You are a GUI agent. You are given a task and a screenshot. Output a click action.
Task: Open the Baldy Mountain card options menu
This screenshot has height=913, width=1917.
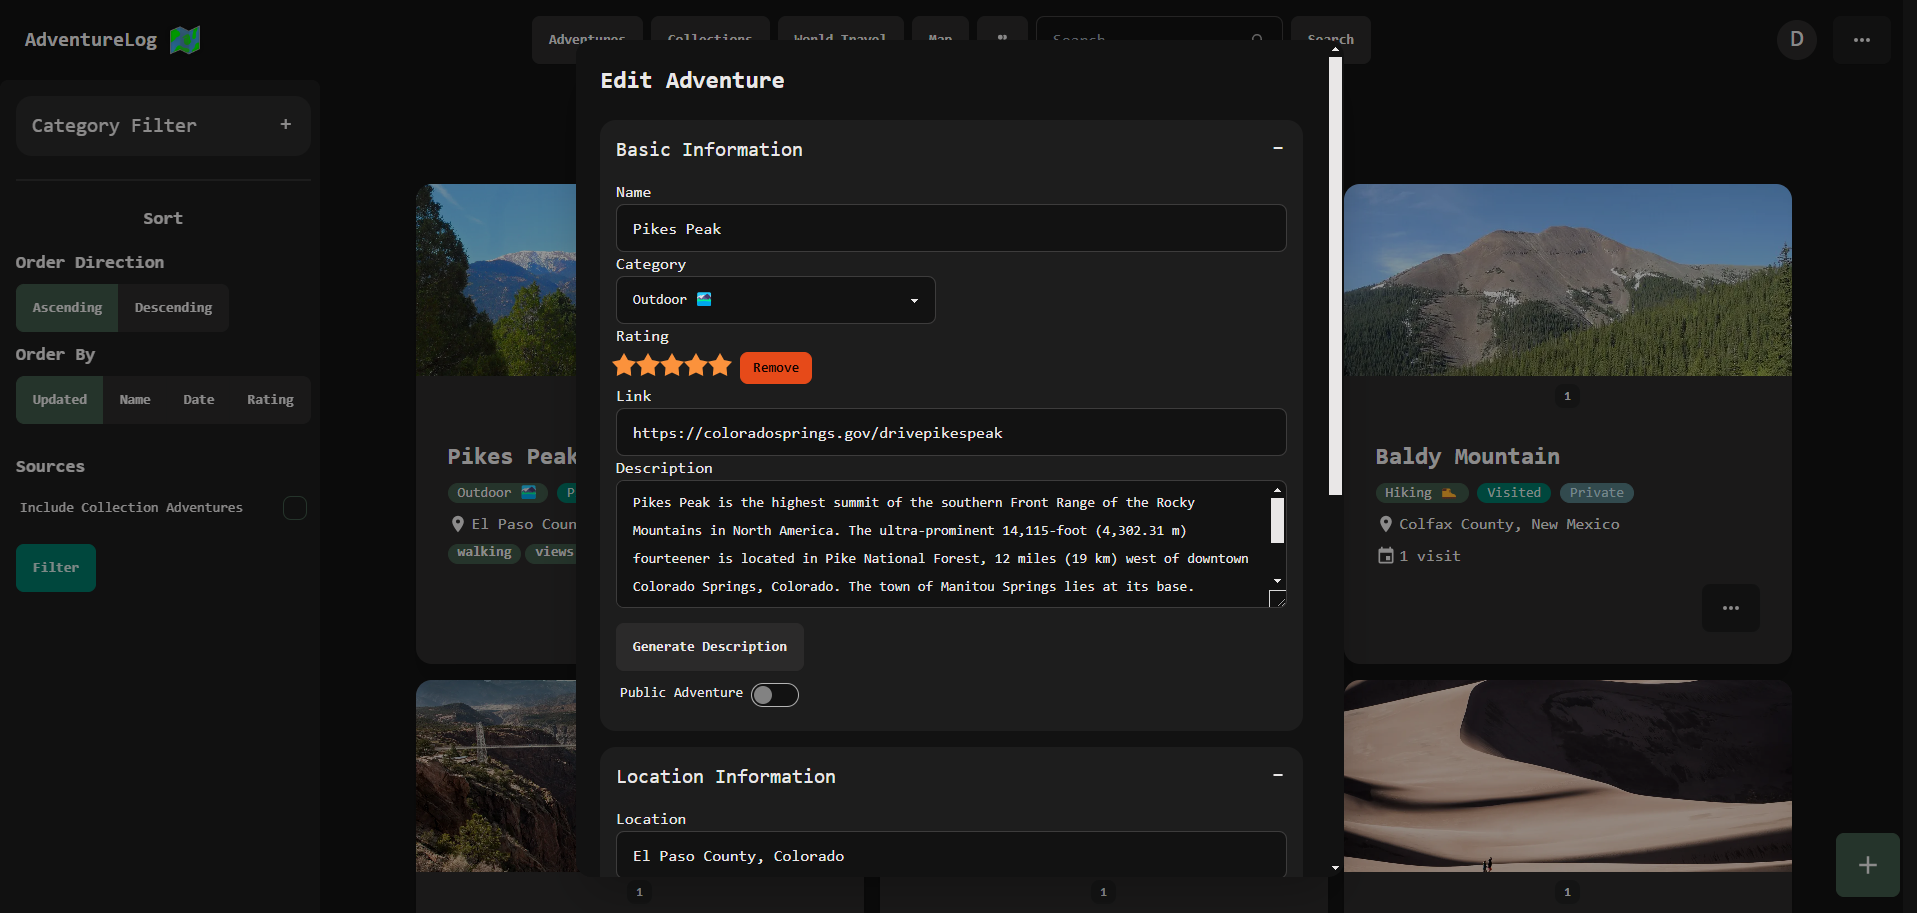point(1730,608)
